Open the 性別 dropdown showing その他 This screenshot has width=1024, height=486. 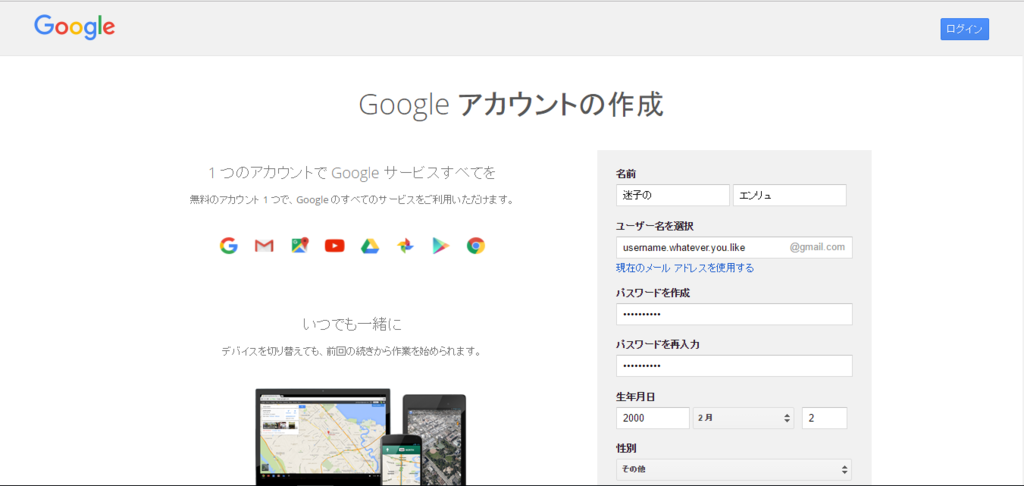(734, 470)
